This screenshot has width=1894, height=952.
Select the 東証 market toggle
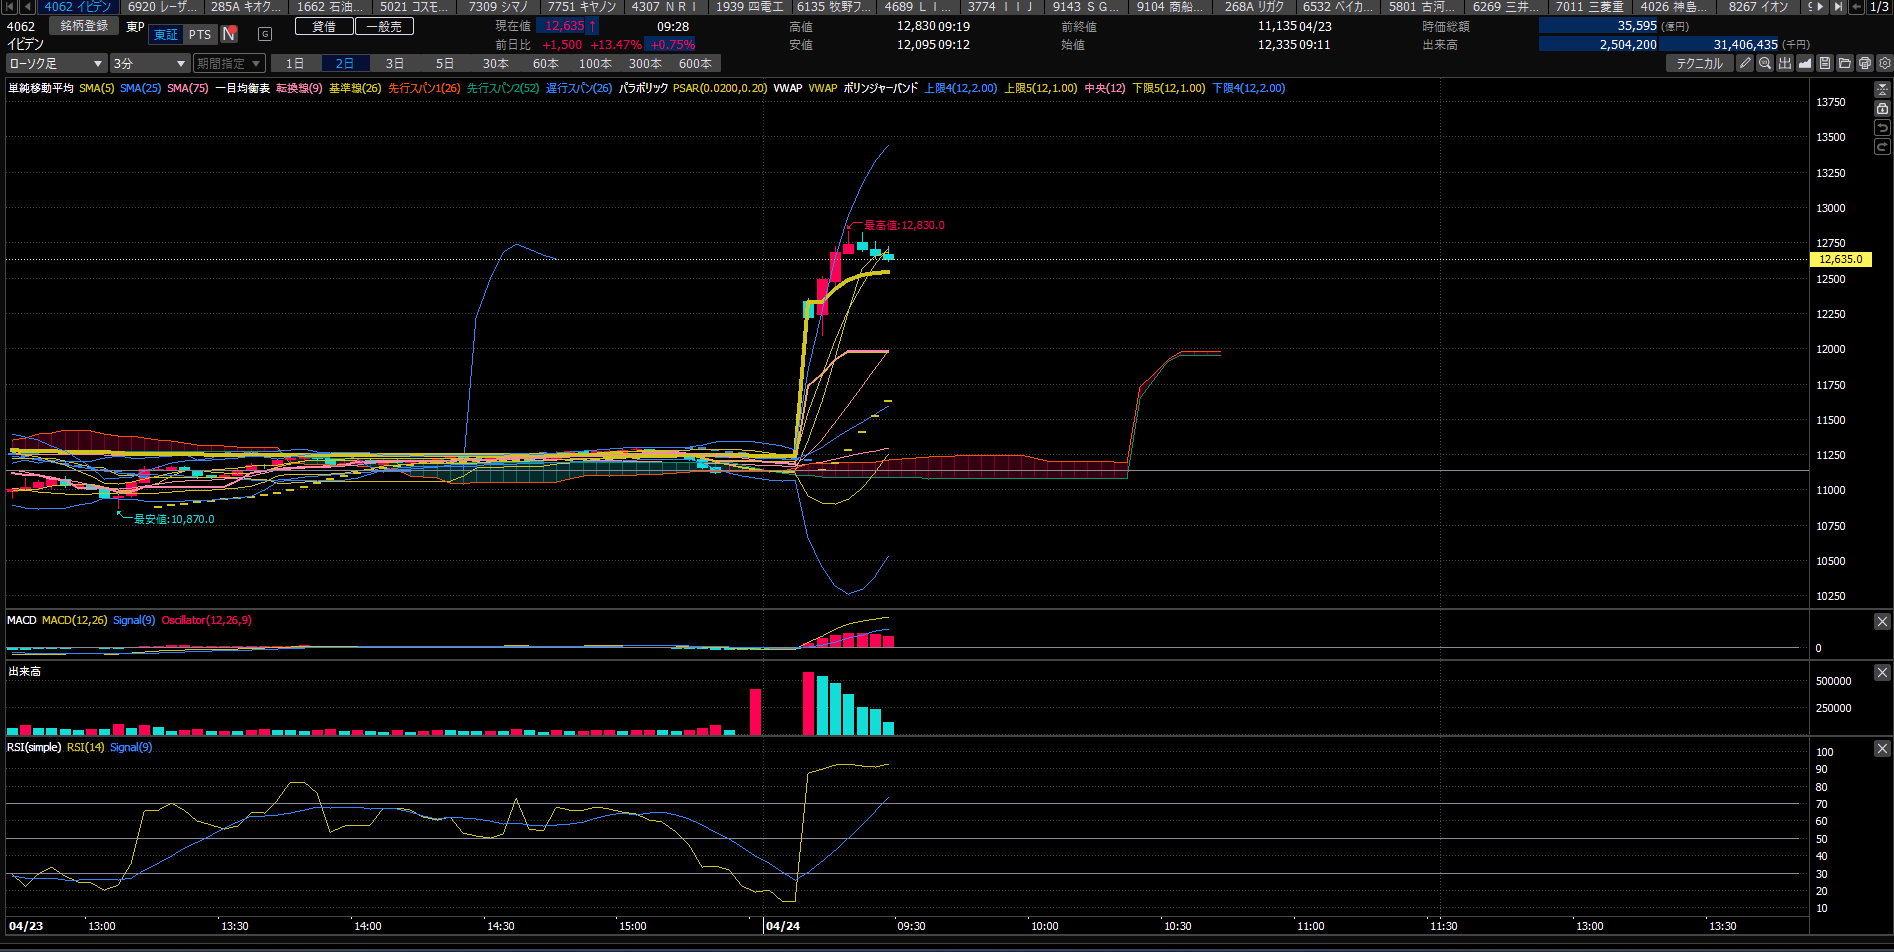(x=166, y=34)
